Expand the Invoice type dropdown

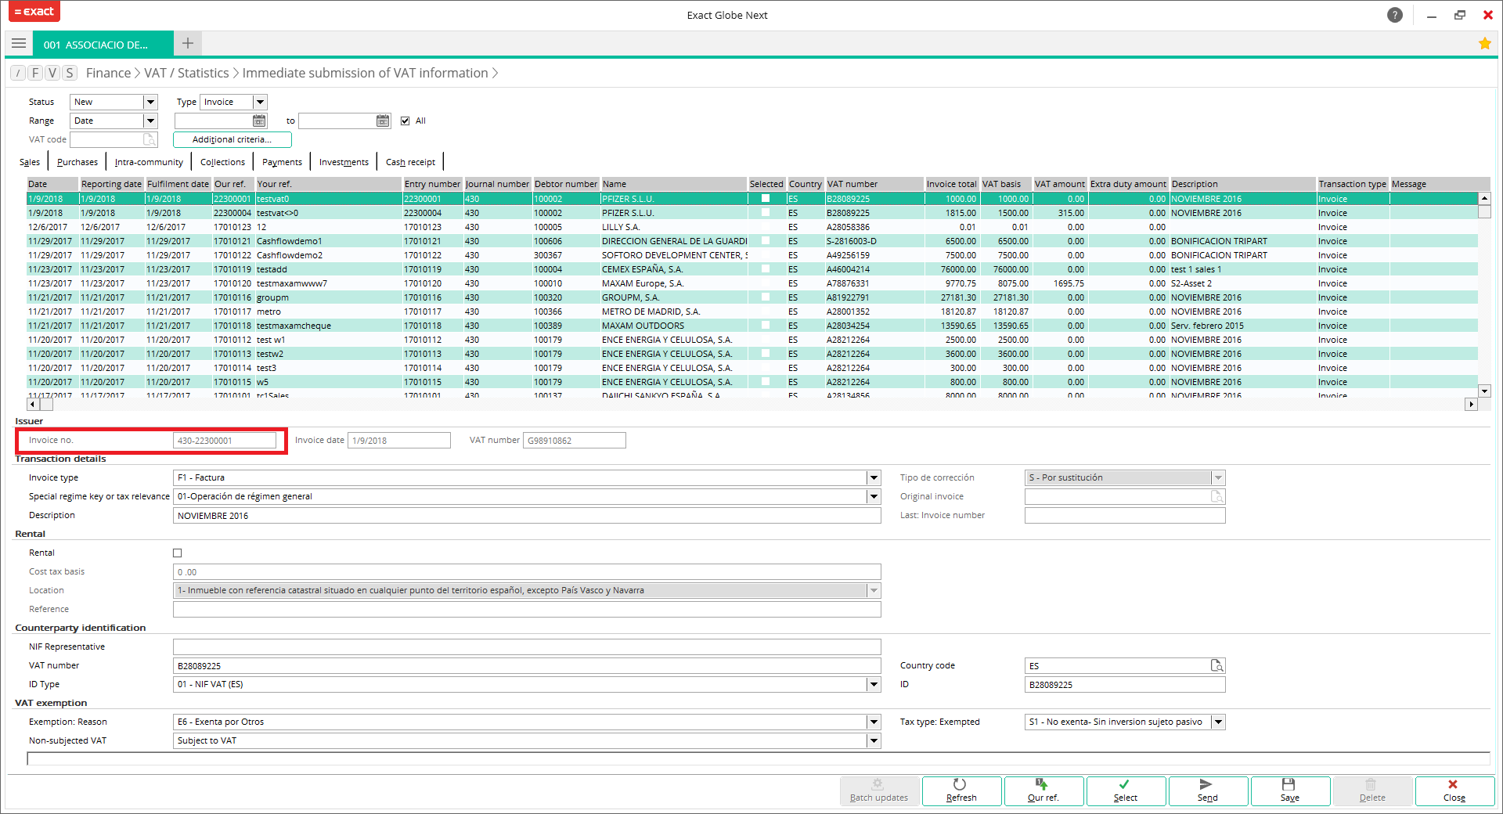(874, 478)
